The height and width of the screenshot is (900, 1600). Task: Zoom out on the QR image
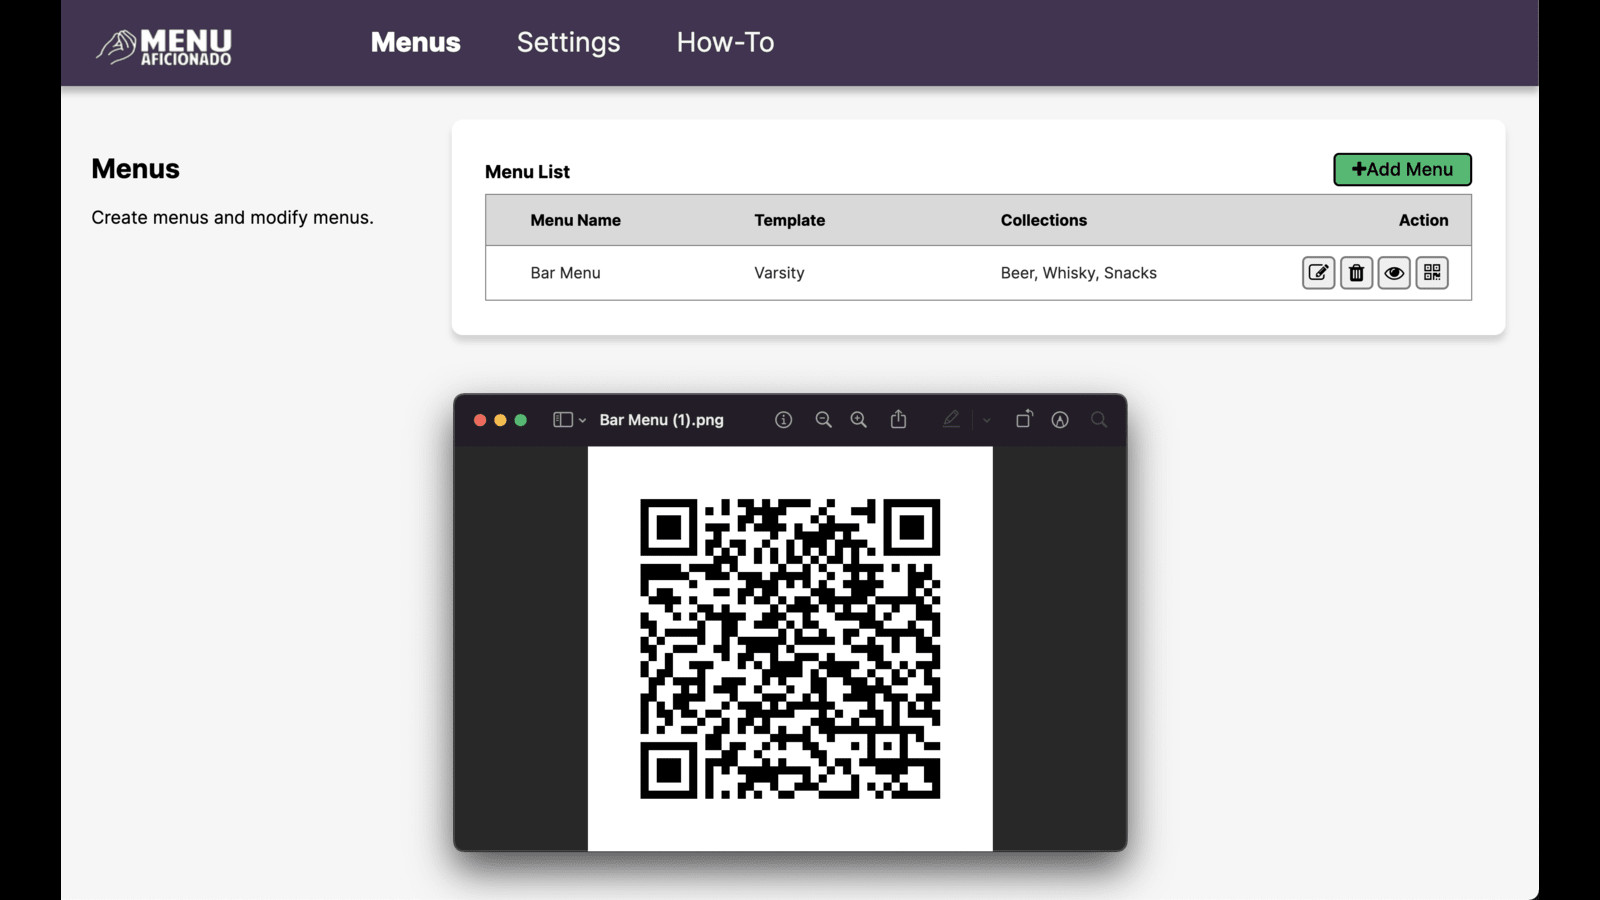click(823, 420)
